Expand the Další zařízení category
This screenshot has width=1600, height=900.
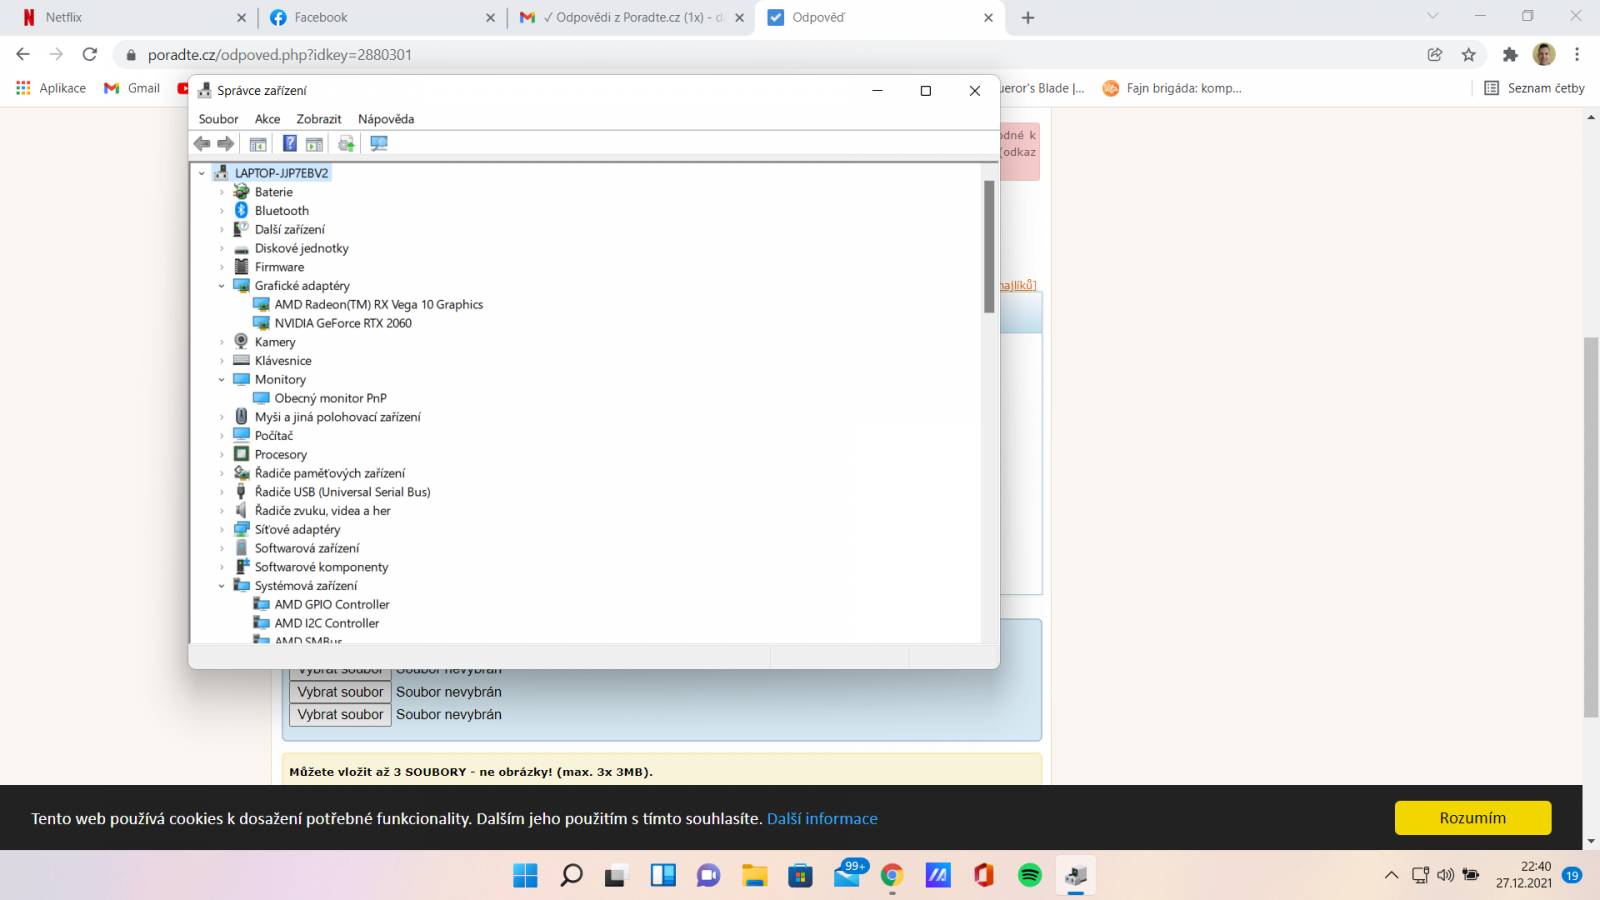(222, 230)
